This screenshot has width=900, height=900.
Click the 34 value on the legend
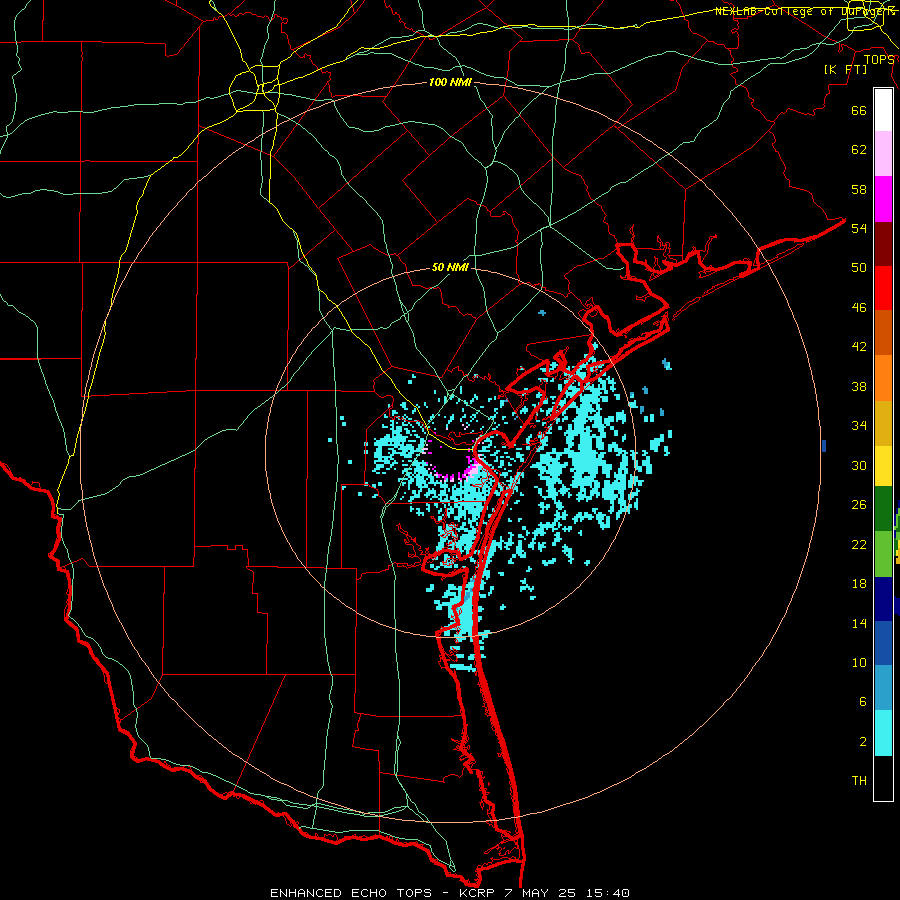859,425
